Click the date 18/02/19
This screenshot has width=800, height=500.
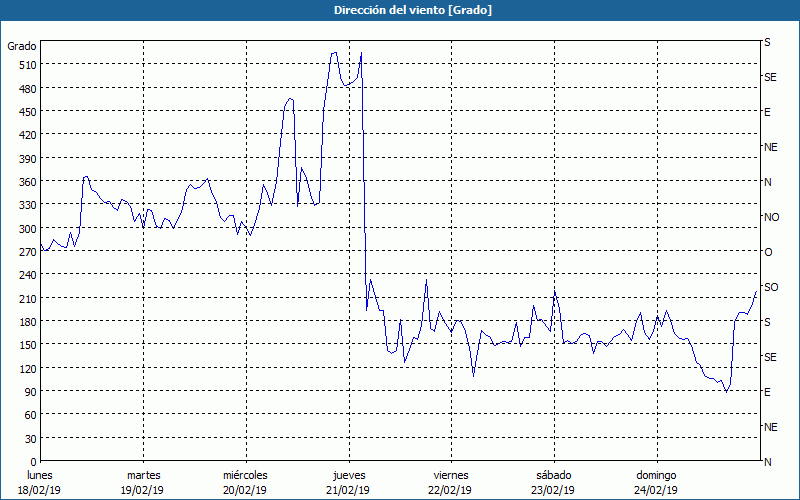point(39,490)
